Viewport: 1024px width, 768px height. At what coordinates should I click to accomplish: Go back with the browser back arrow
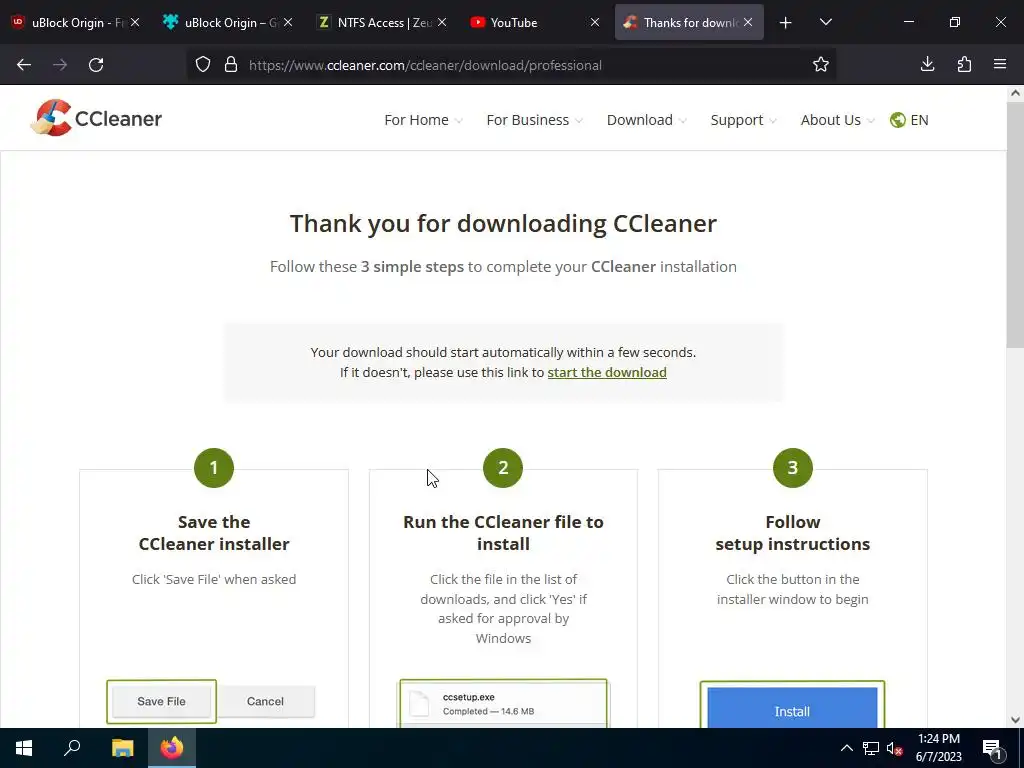(24, 65)
